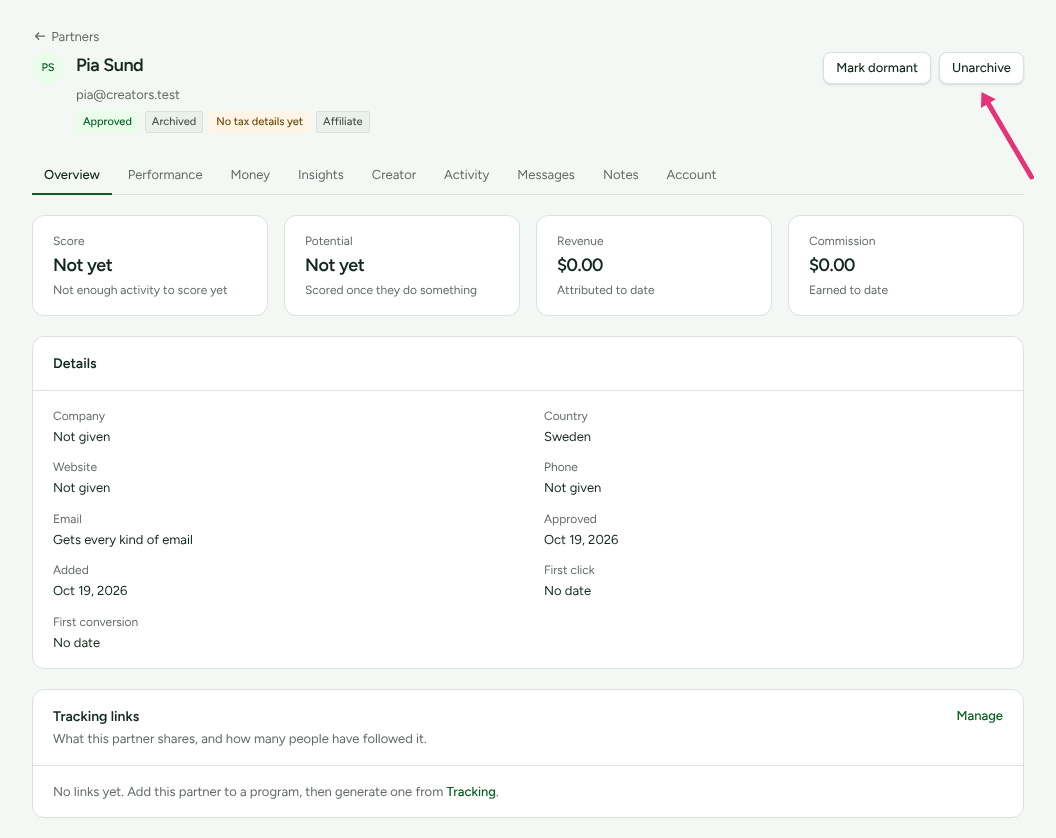Click the Archived badge
Viewport: 1056px width, 838px height.
click(x=174, y=122)
